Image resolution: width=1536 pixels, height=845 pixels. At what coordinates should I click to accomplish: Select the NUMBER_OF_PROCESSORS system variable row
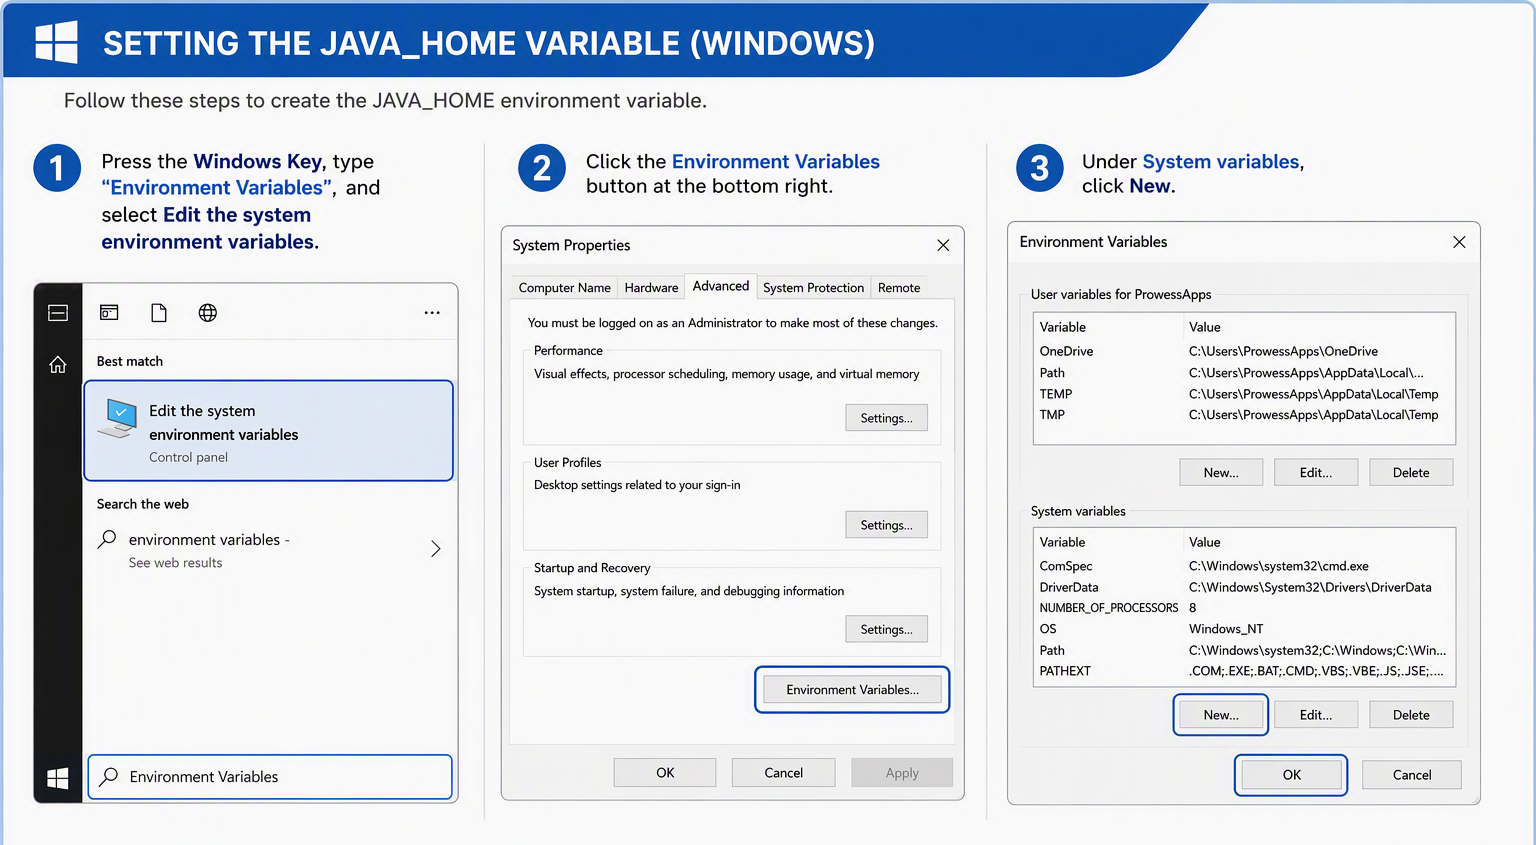pos(1244,608)
